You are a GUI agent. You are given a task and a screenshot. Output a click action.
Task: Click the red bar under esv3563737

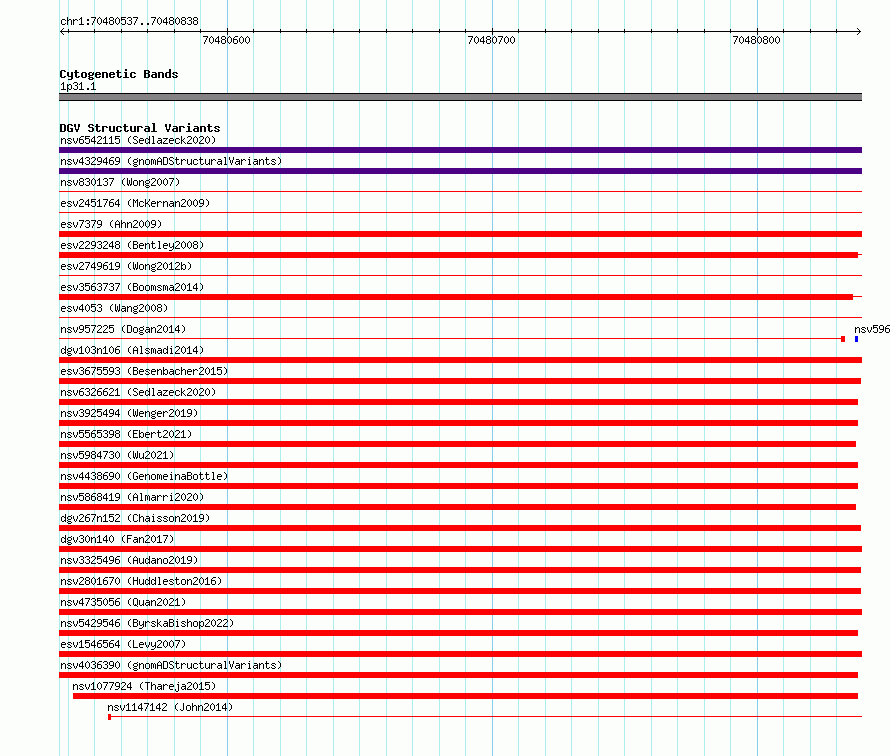point(456,297)
